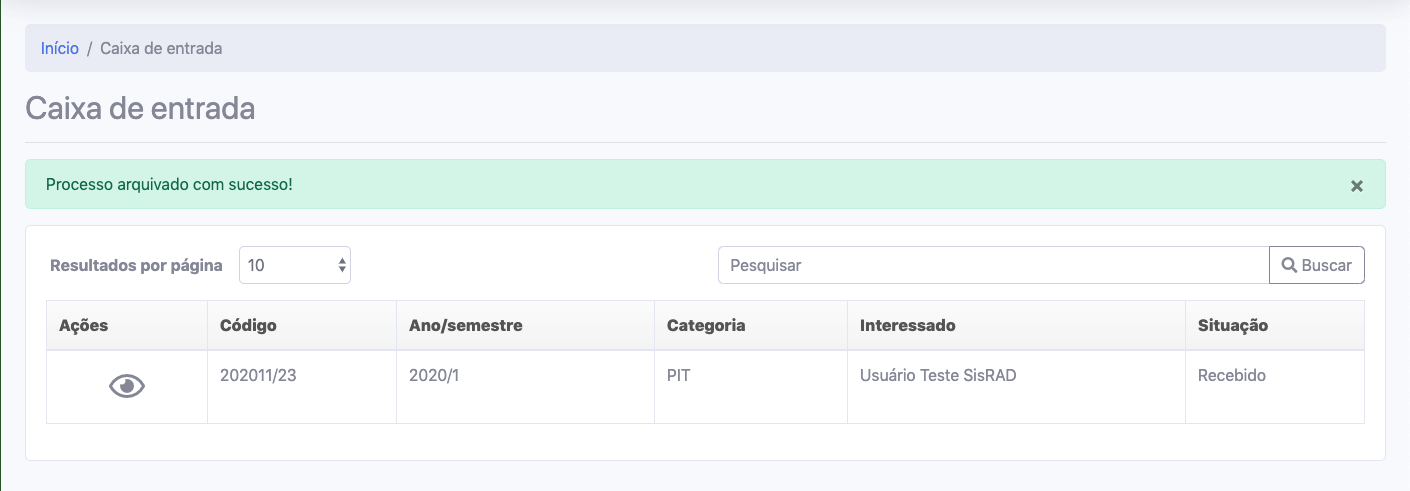Select the Recebido status cell
Viewport: 1410px width, 491px height.
point(1232,376)
